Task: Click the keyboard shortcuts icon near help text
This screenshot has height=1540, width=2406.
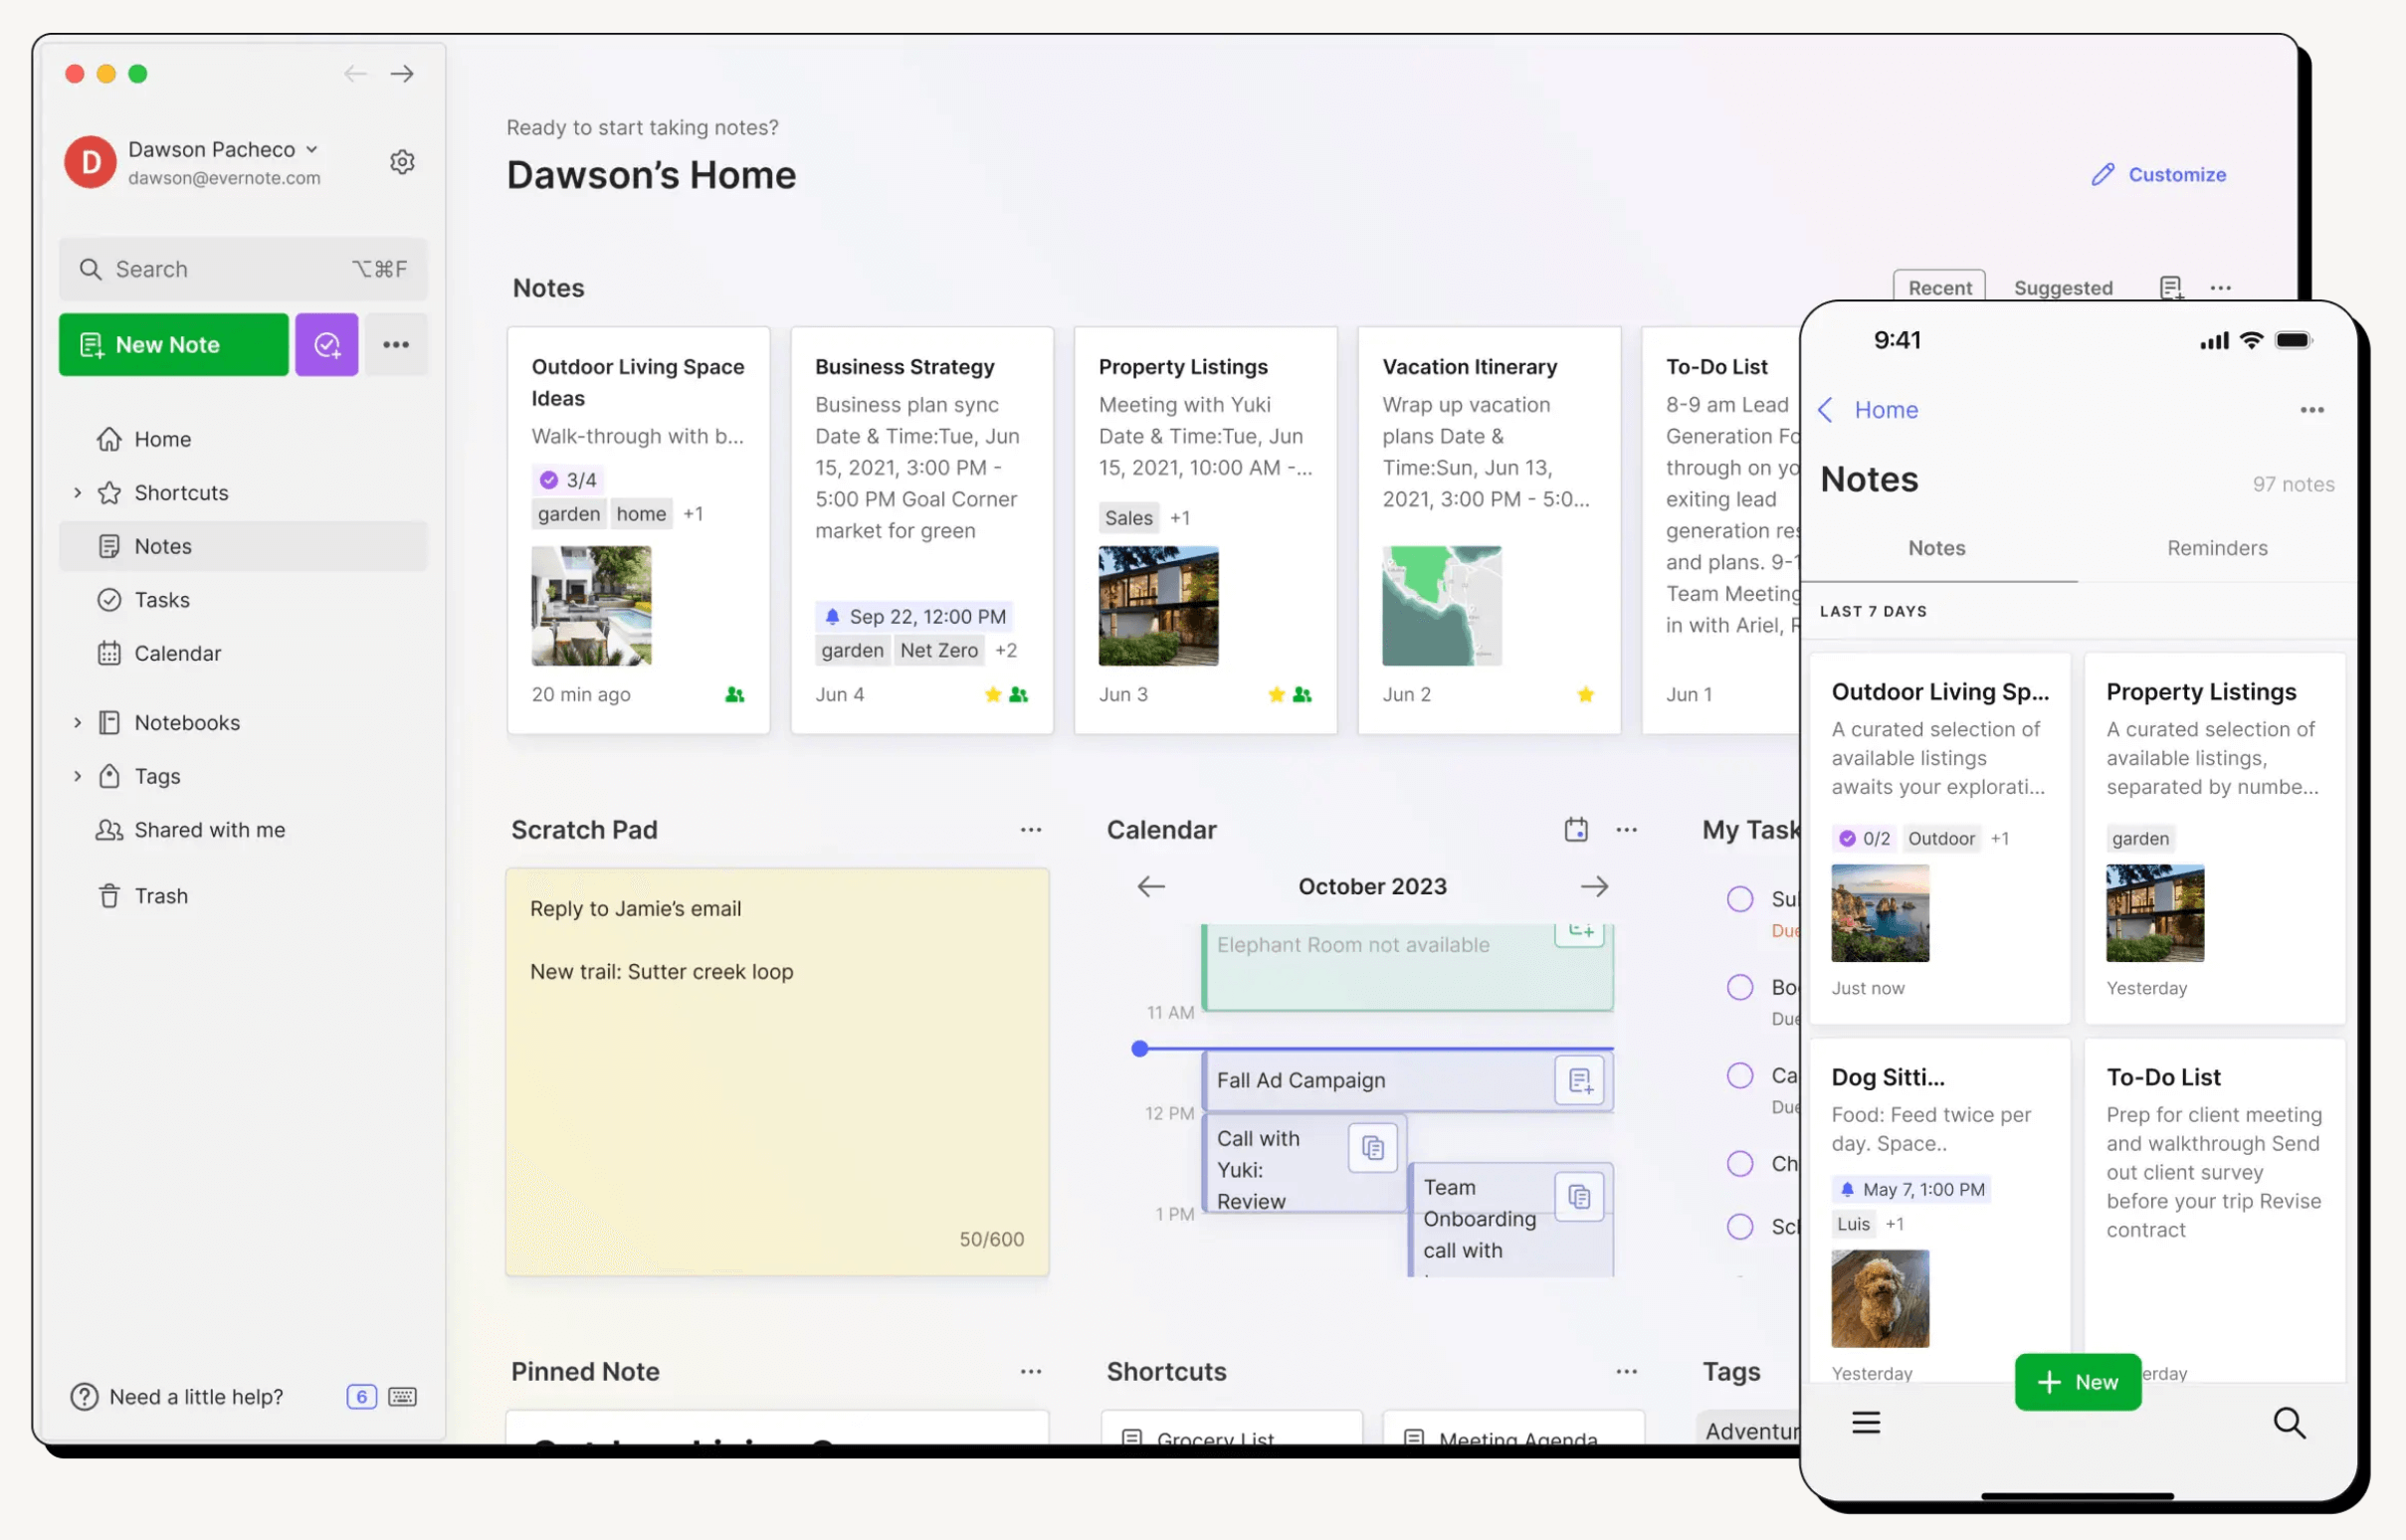Action: point(402,1396)
